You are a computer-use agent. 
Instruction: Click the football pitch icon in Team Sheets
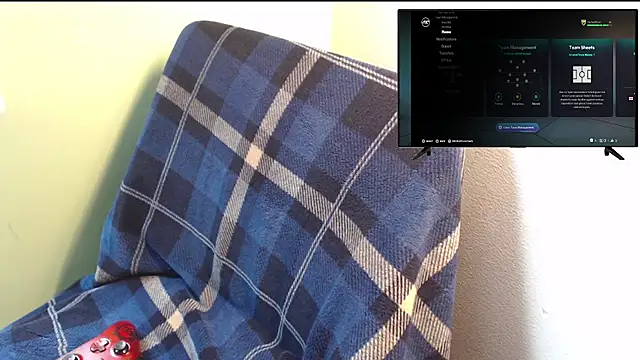(582, 74)
